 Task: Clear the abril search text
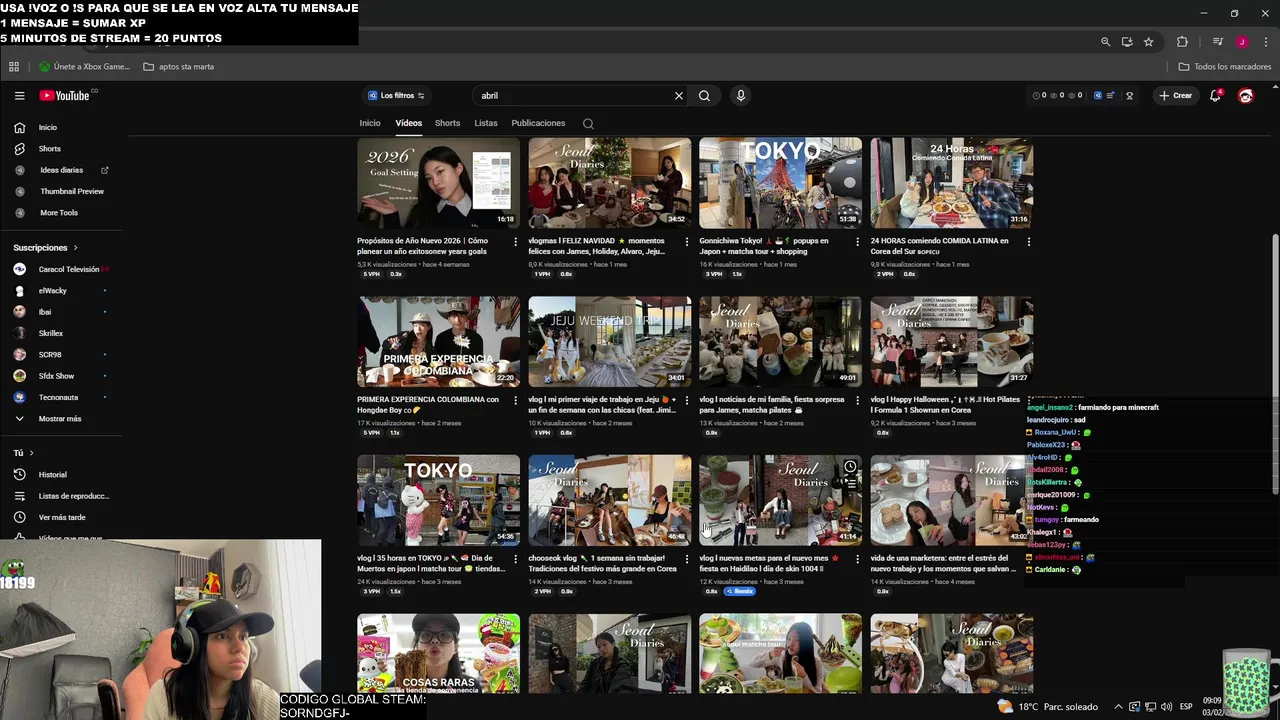point(678,96)
